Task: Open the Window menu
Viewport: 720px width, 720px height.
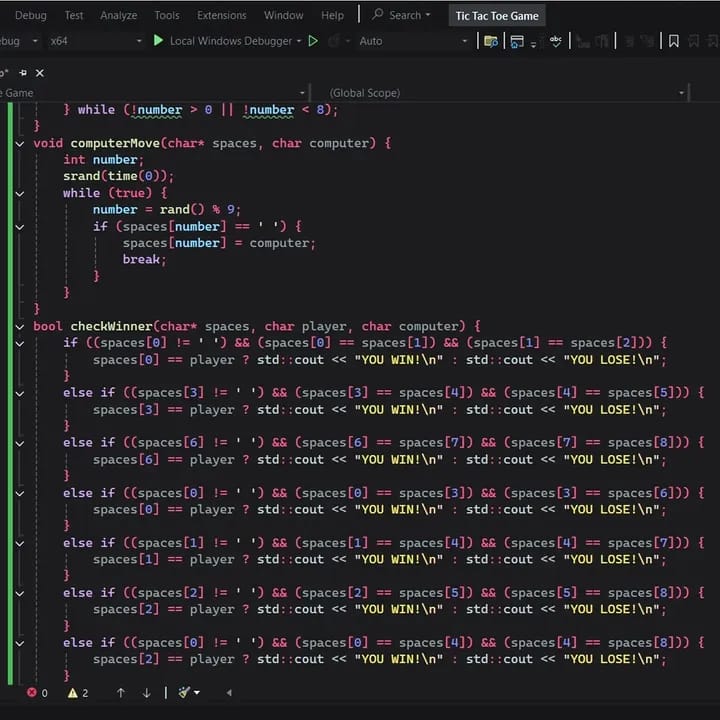Action: 284,15
